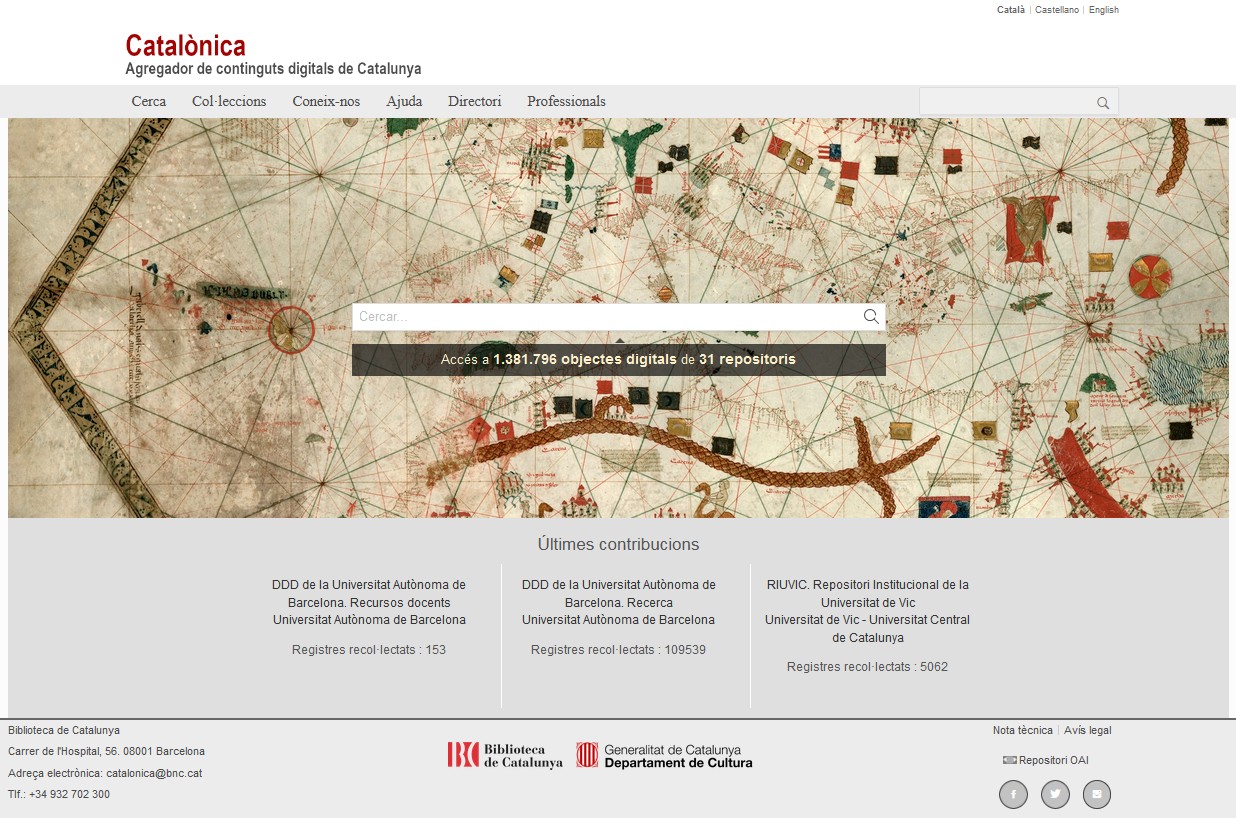
Task: Click 'Universitat de Vic - Universitat Central de Catalunya'
Action: coord(868,629)
